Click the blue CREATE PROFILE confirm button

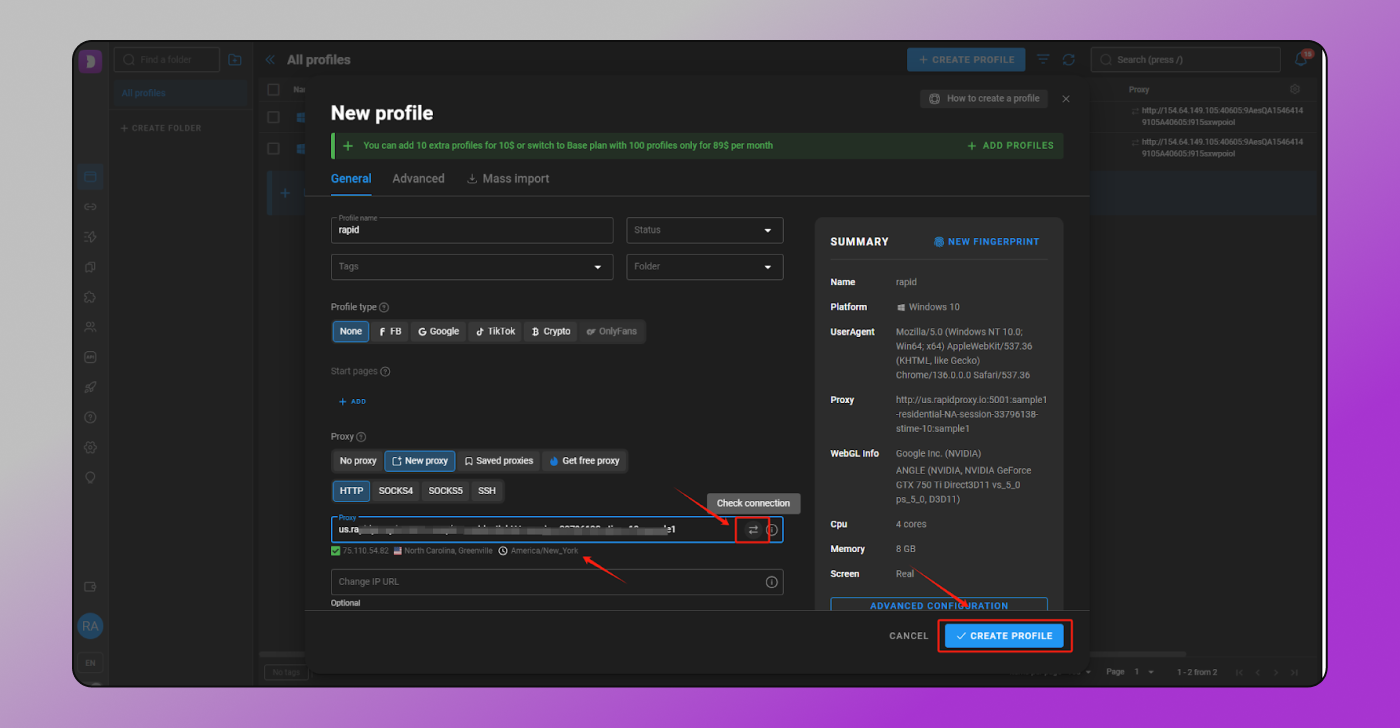(x=1004, y=636)
